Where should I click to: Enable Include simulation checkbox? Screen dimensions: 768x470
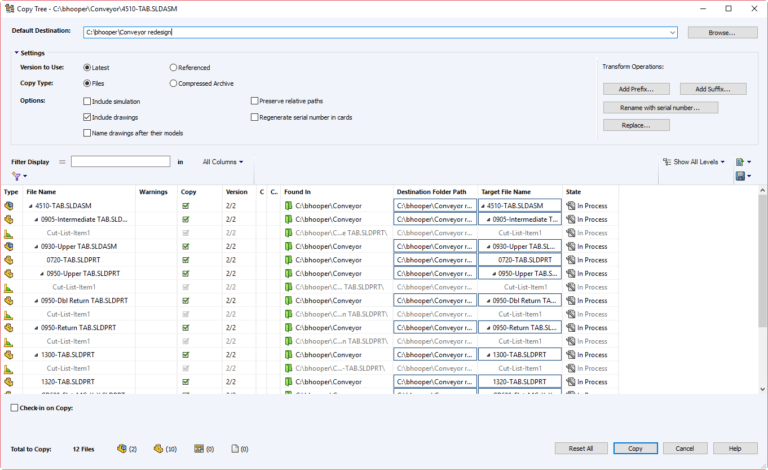click(87, 101)
